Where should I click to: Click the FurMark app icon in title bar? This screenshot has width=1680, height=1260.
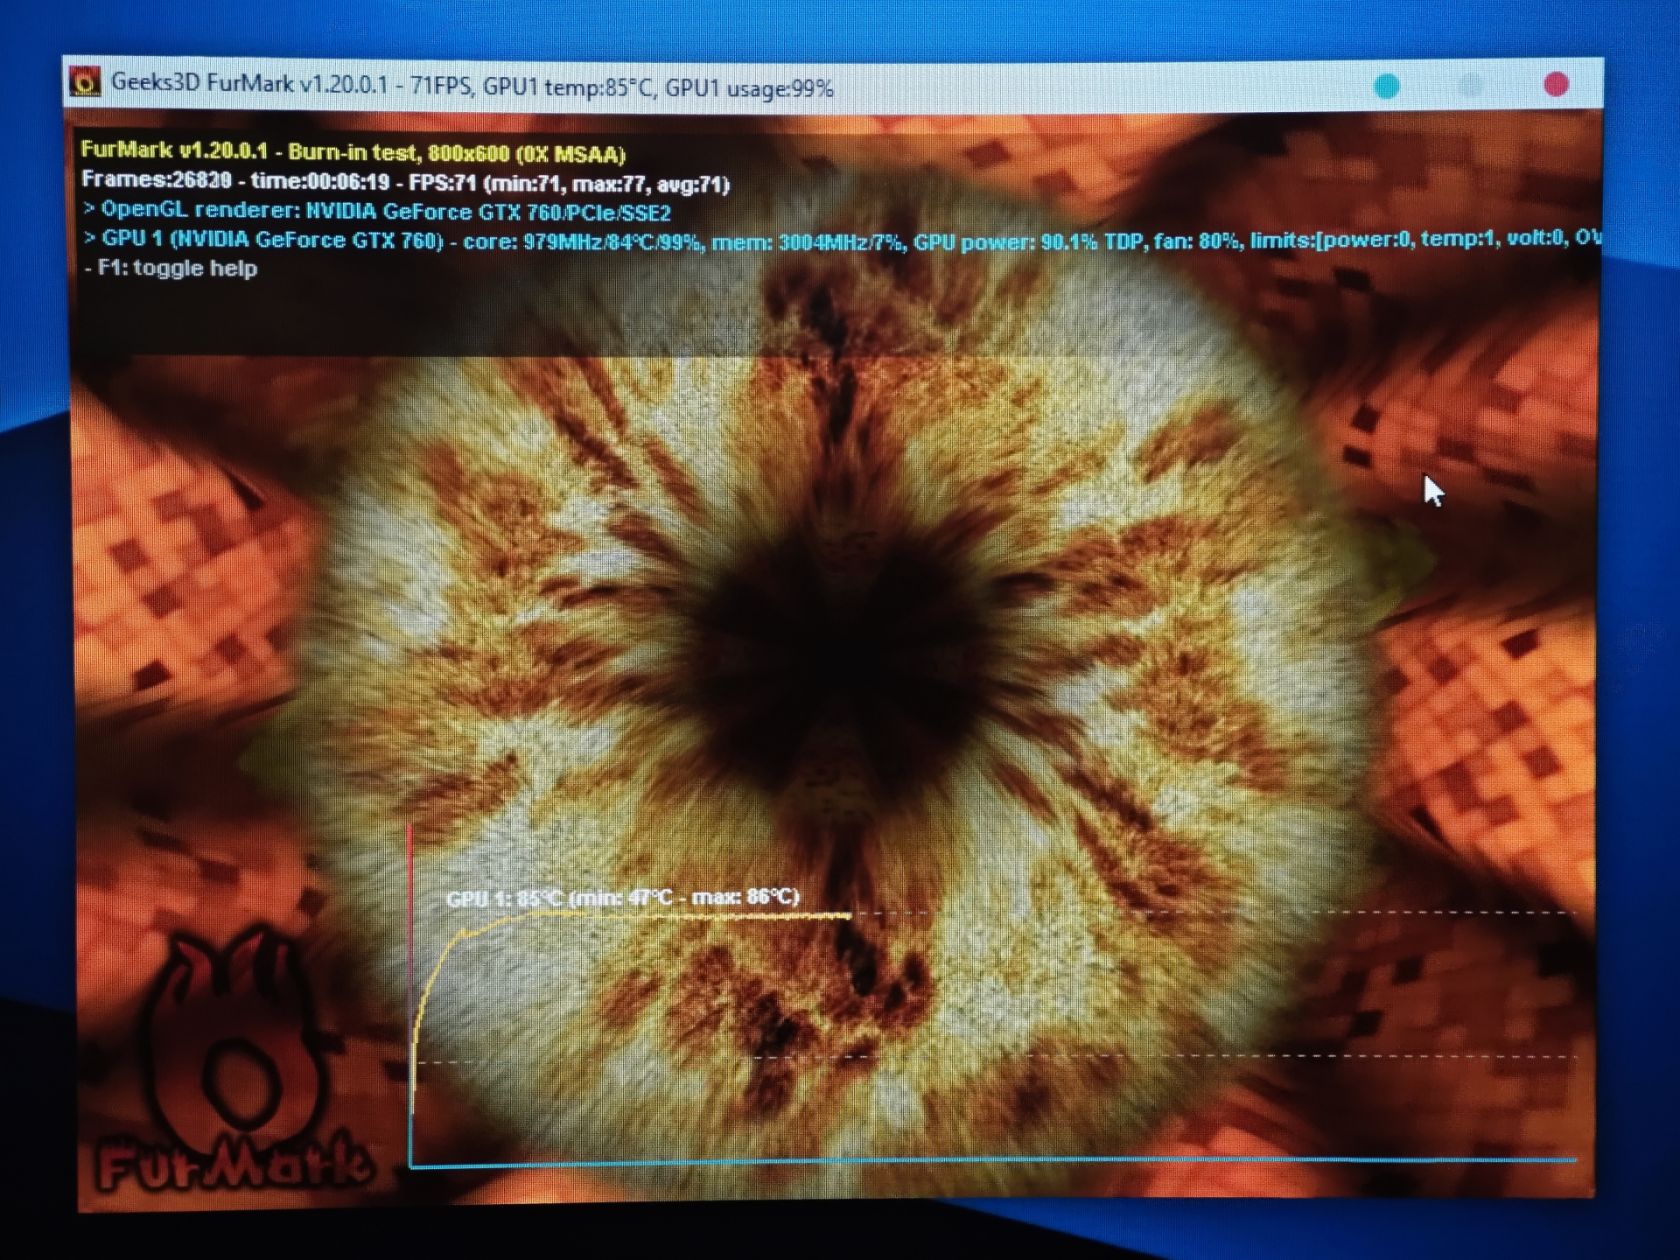tap(86, 82)
